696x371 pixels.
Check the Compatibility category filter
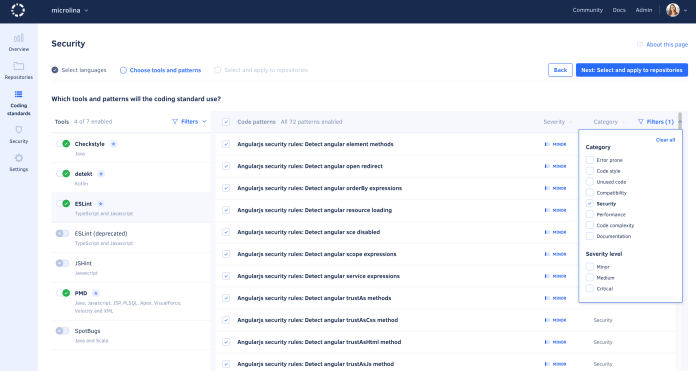click(589, 193)
